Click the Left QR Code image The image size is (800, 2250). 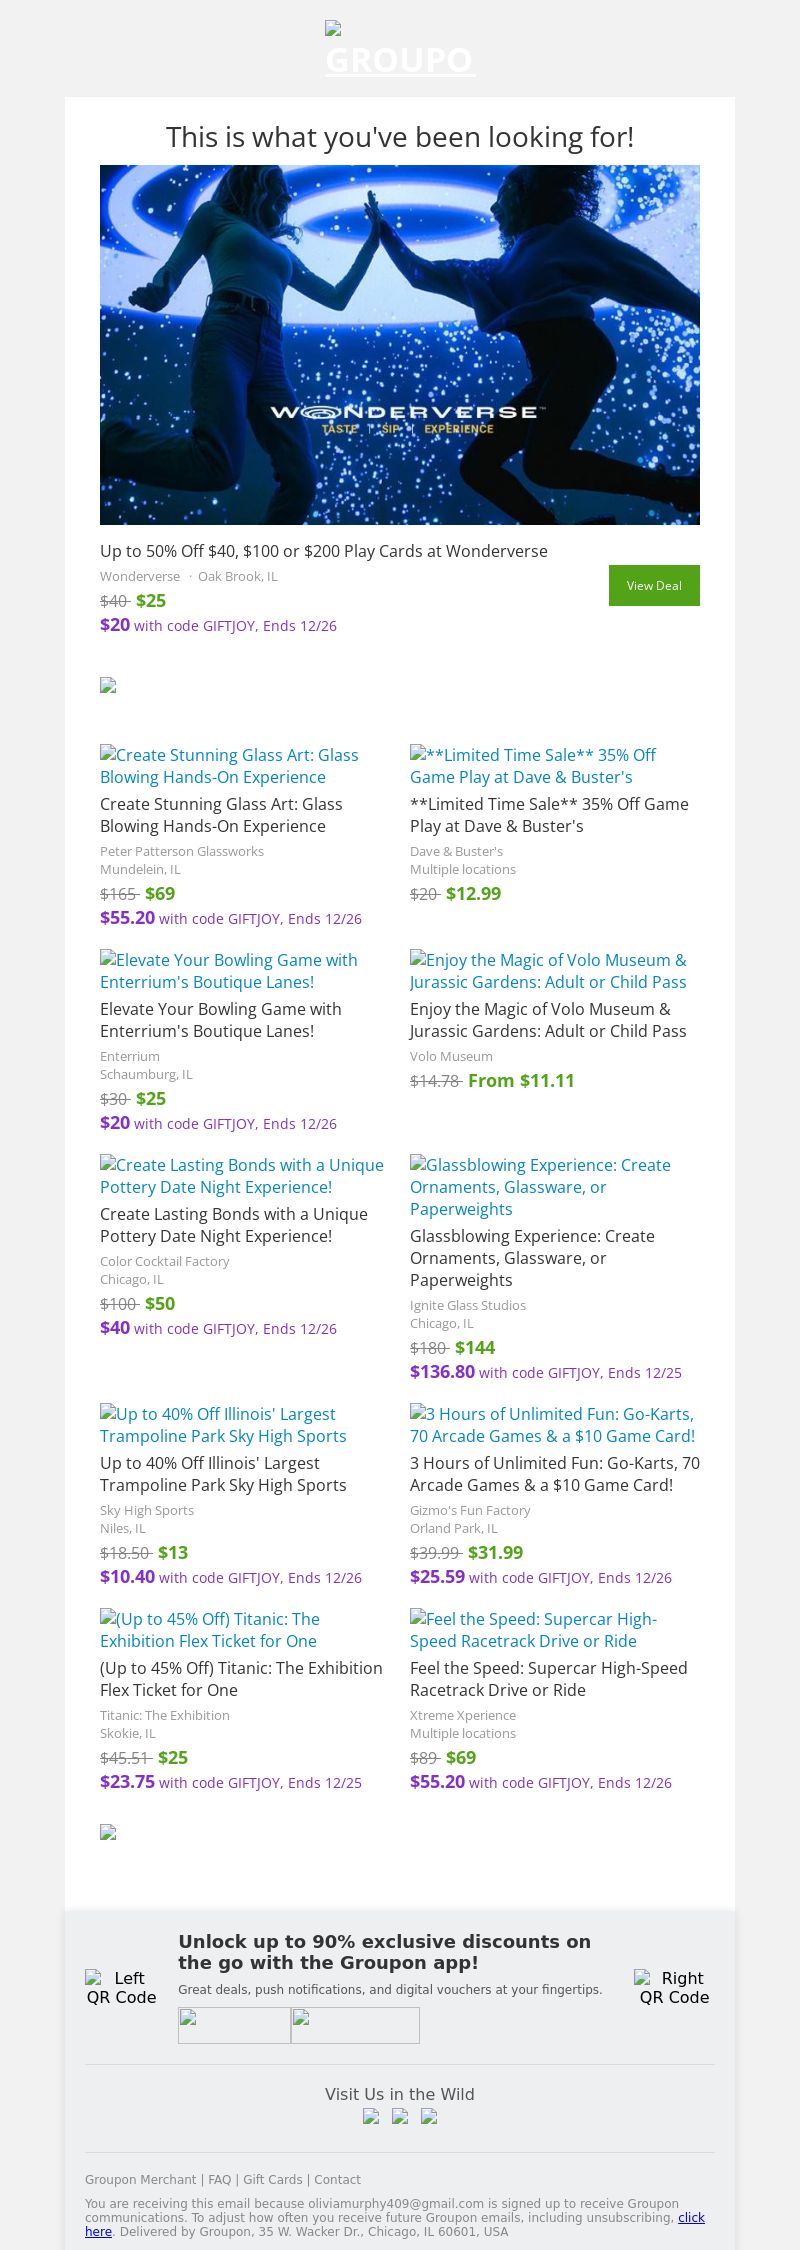click(x=121, y=1987)
